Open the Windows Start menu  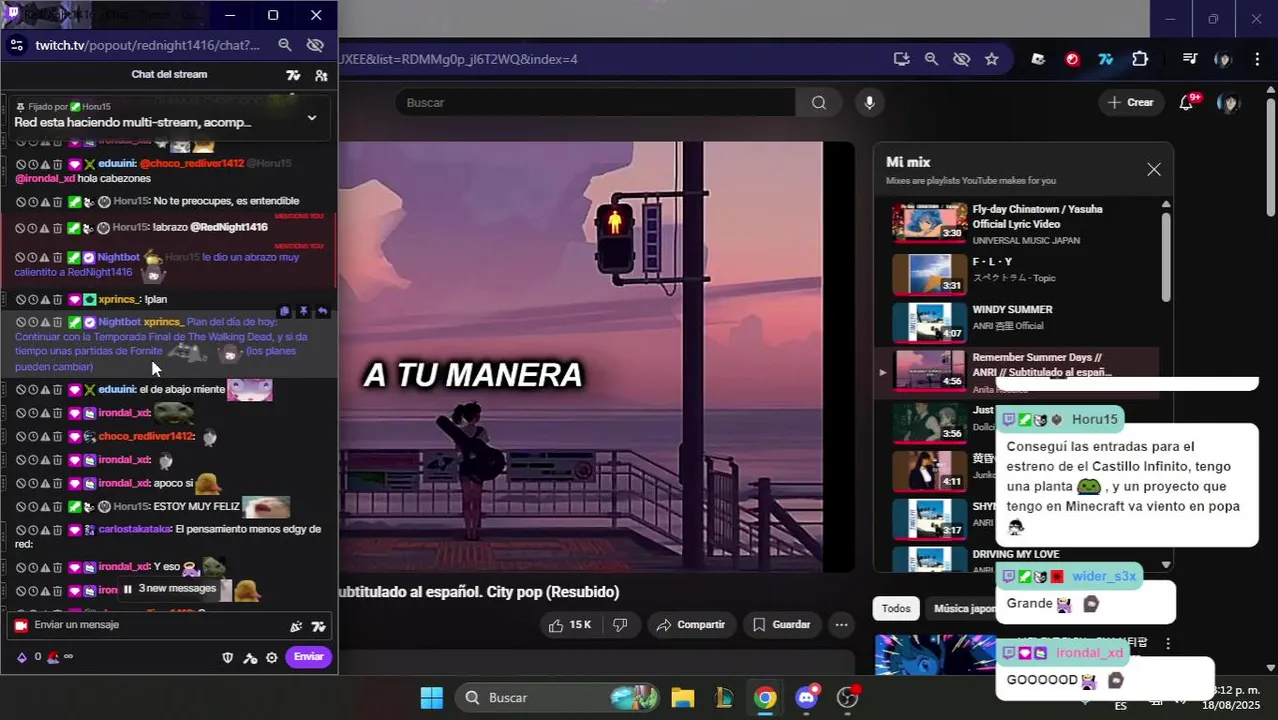tap(431, 697)
